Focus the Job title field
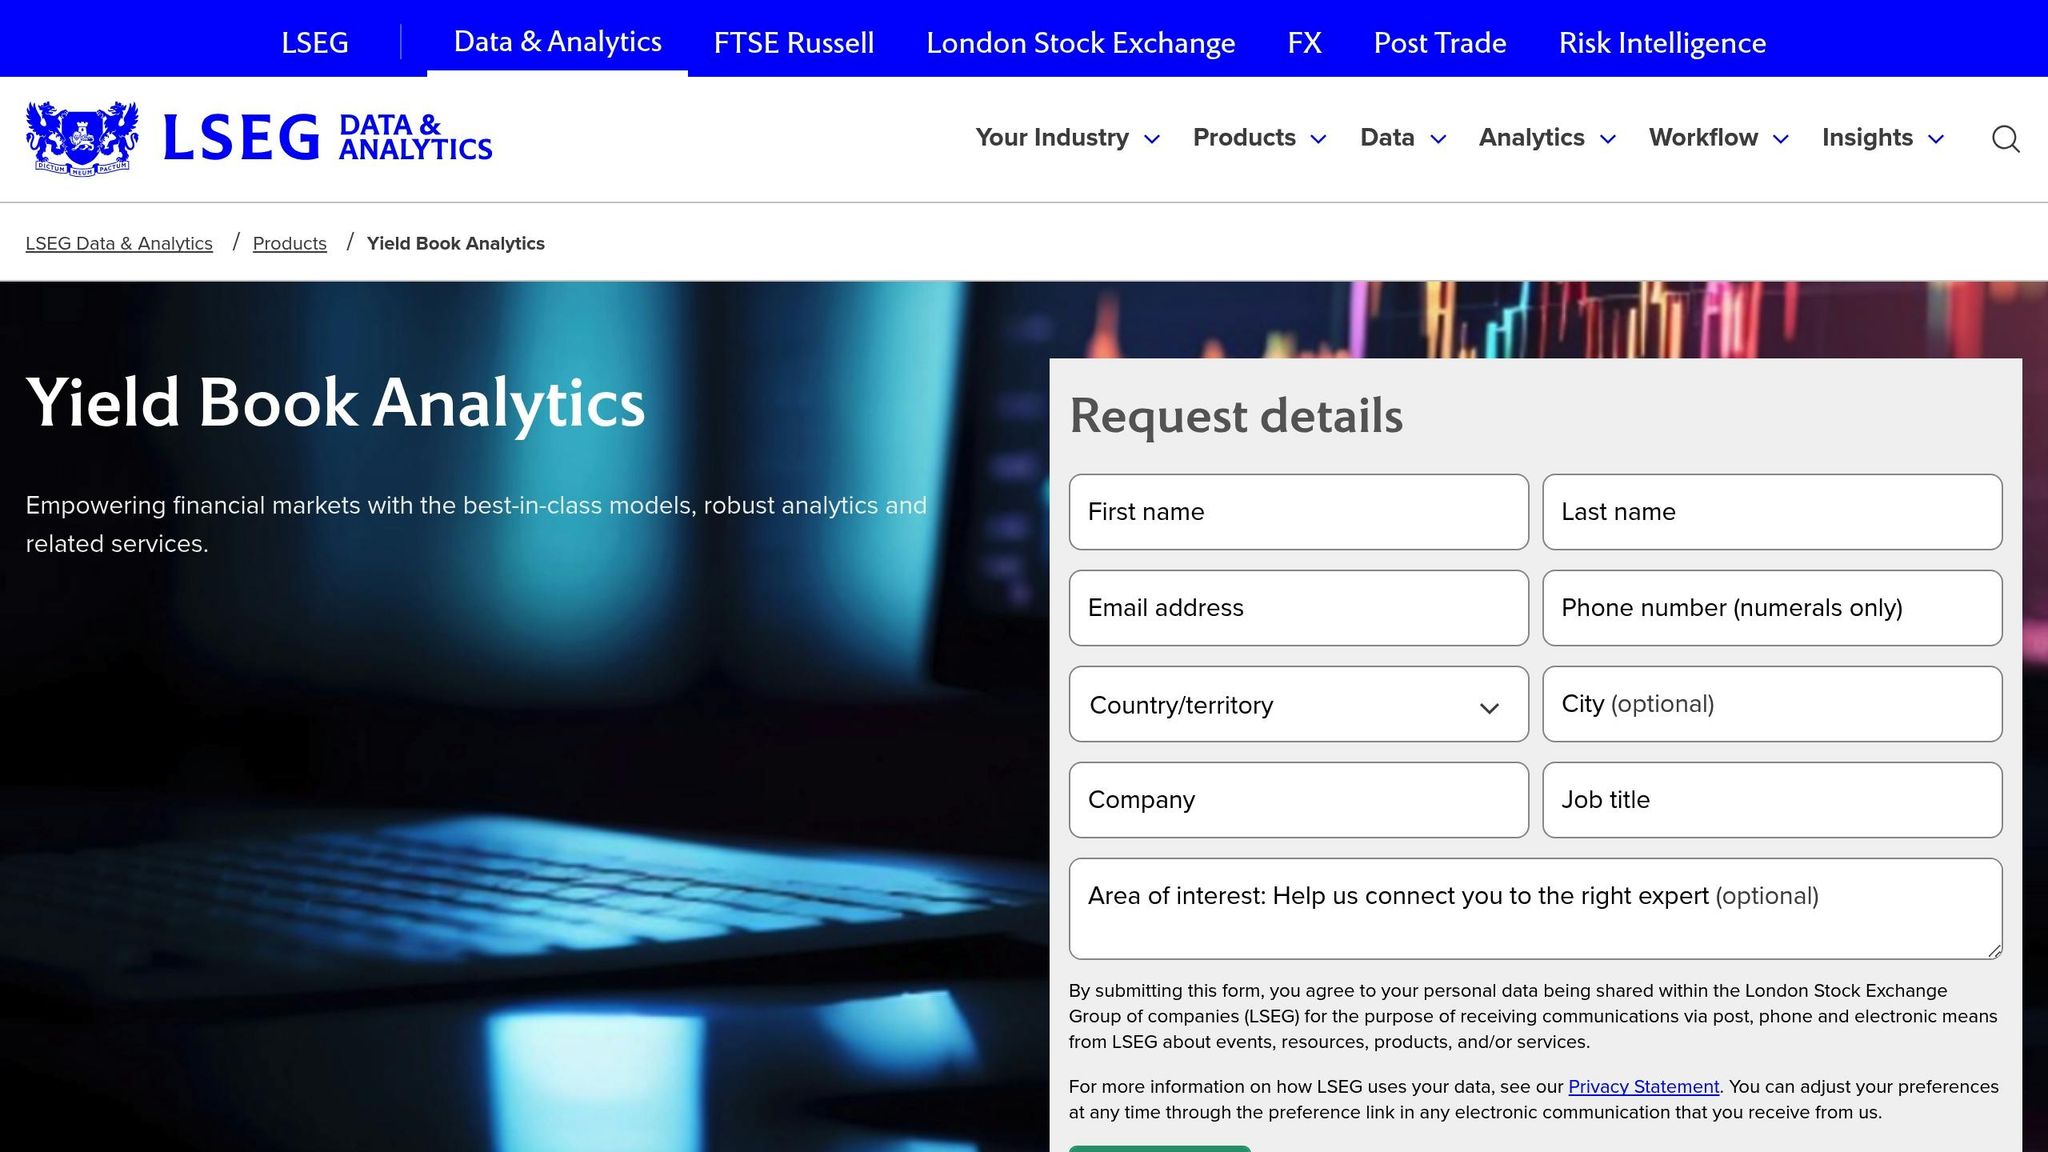This screenshot has width=2048, height=1152. tap(1772, 800)
